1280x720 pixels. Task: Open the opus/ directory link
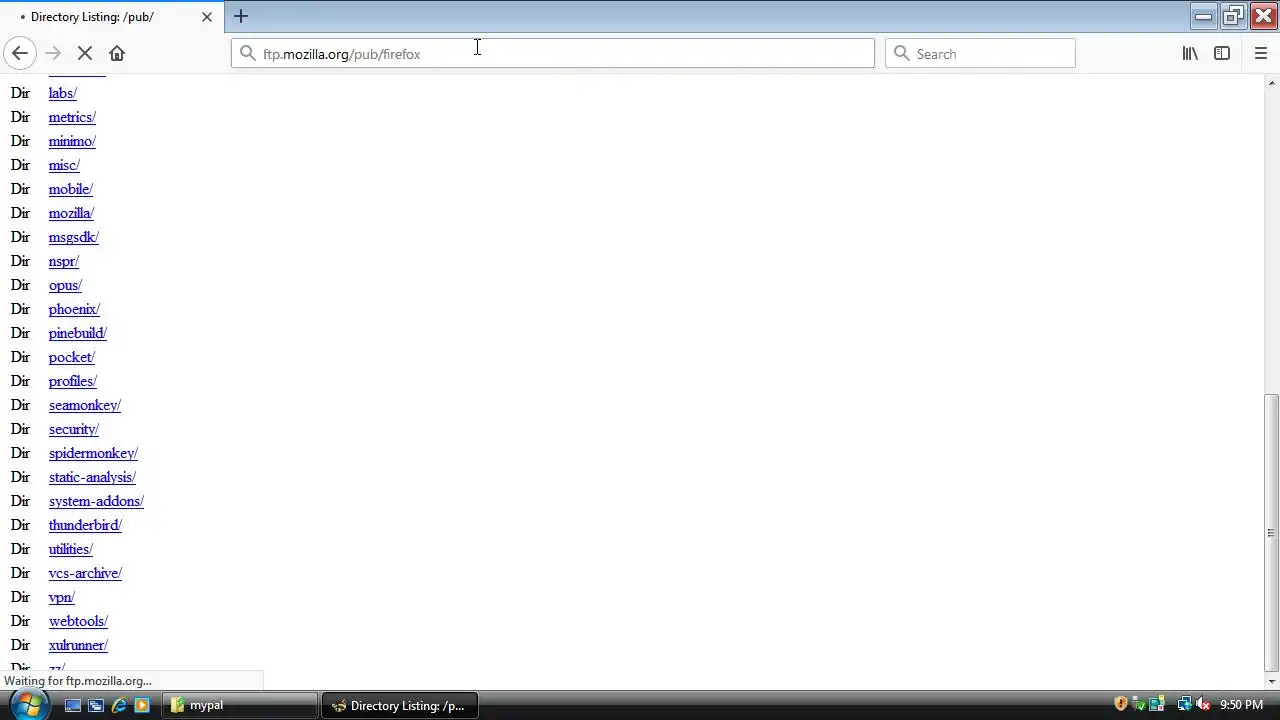(x=65, y=285)
